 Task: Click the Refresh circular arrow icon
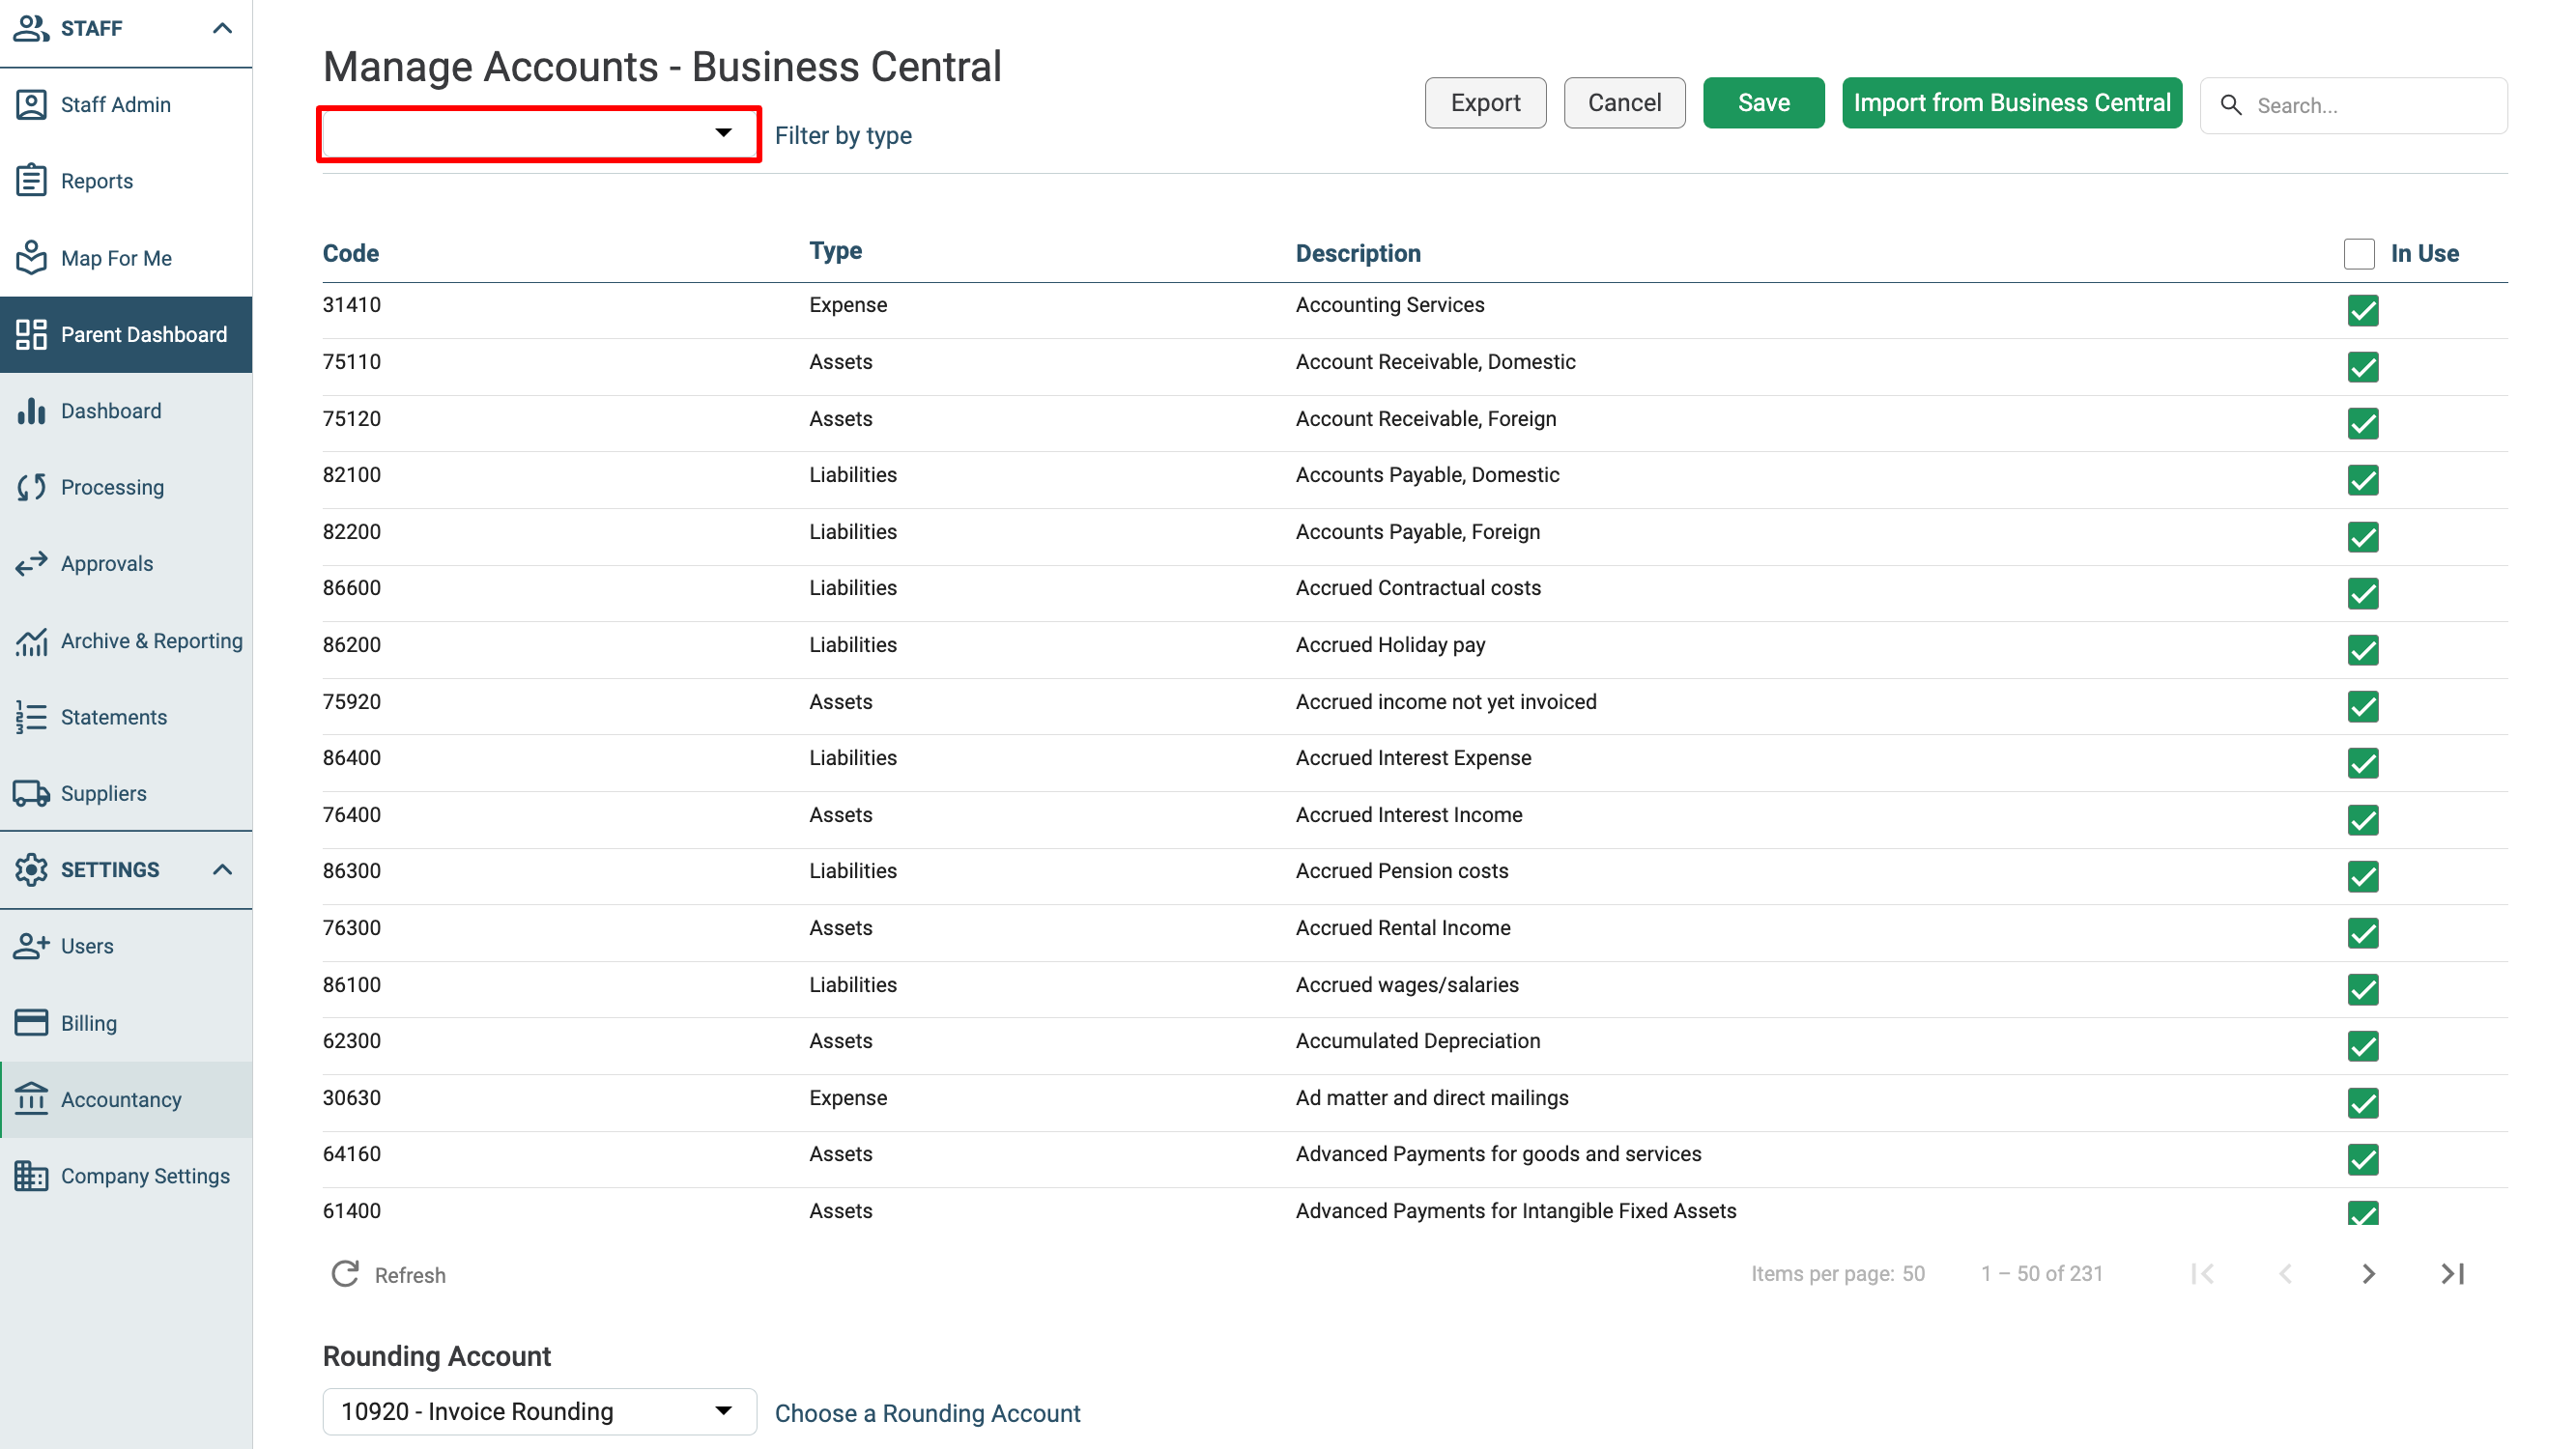[345, 1274]
